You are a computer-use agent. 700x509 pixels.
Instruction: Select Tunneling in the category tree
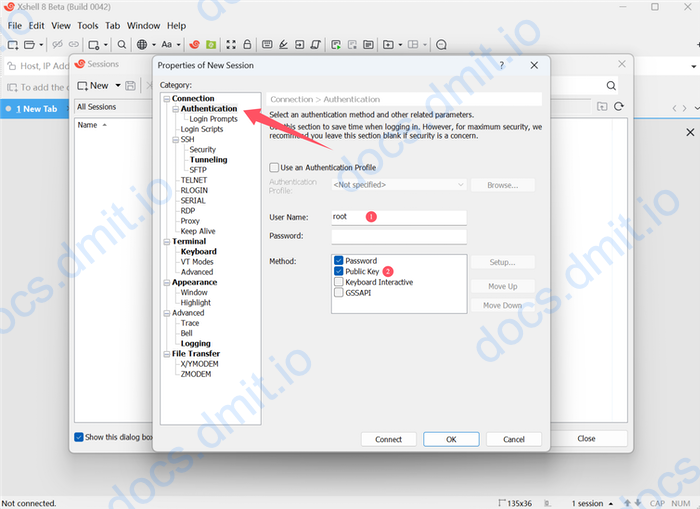pyautogui.click(x=208, y=160)
